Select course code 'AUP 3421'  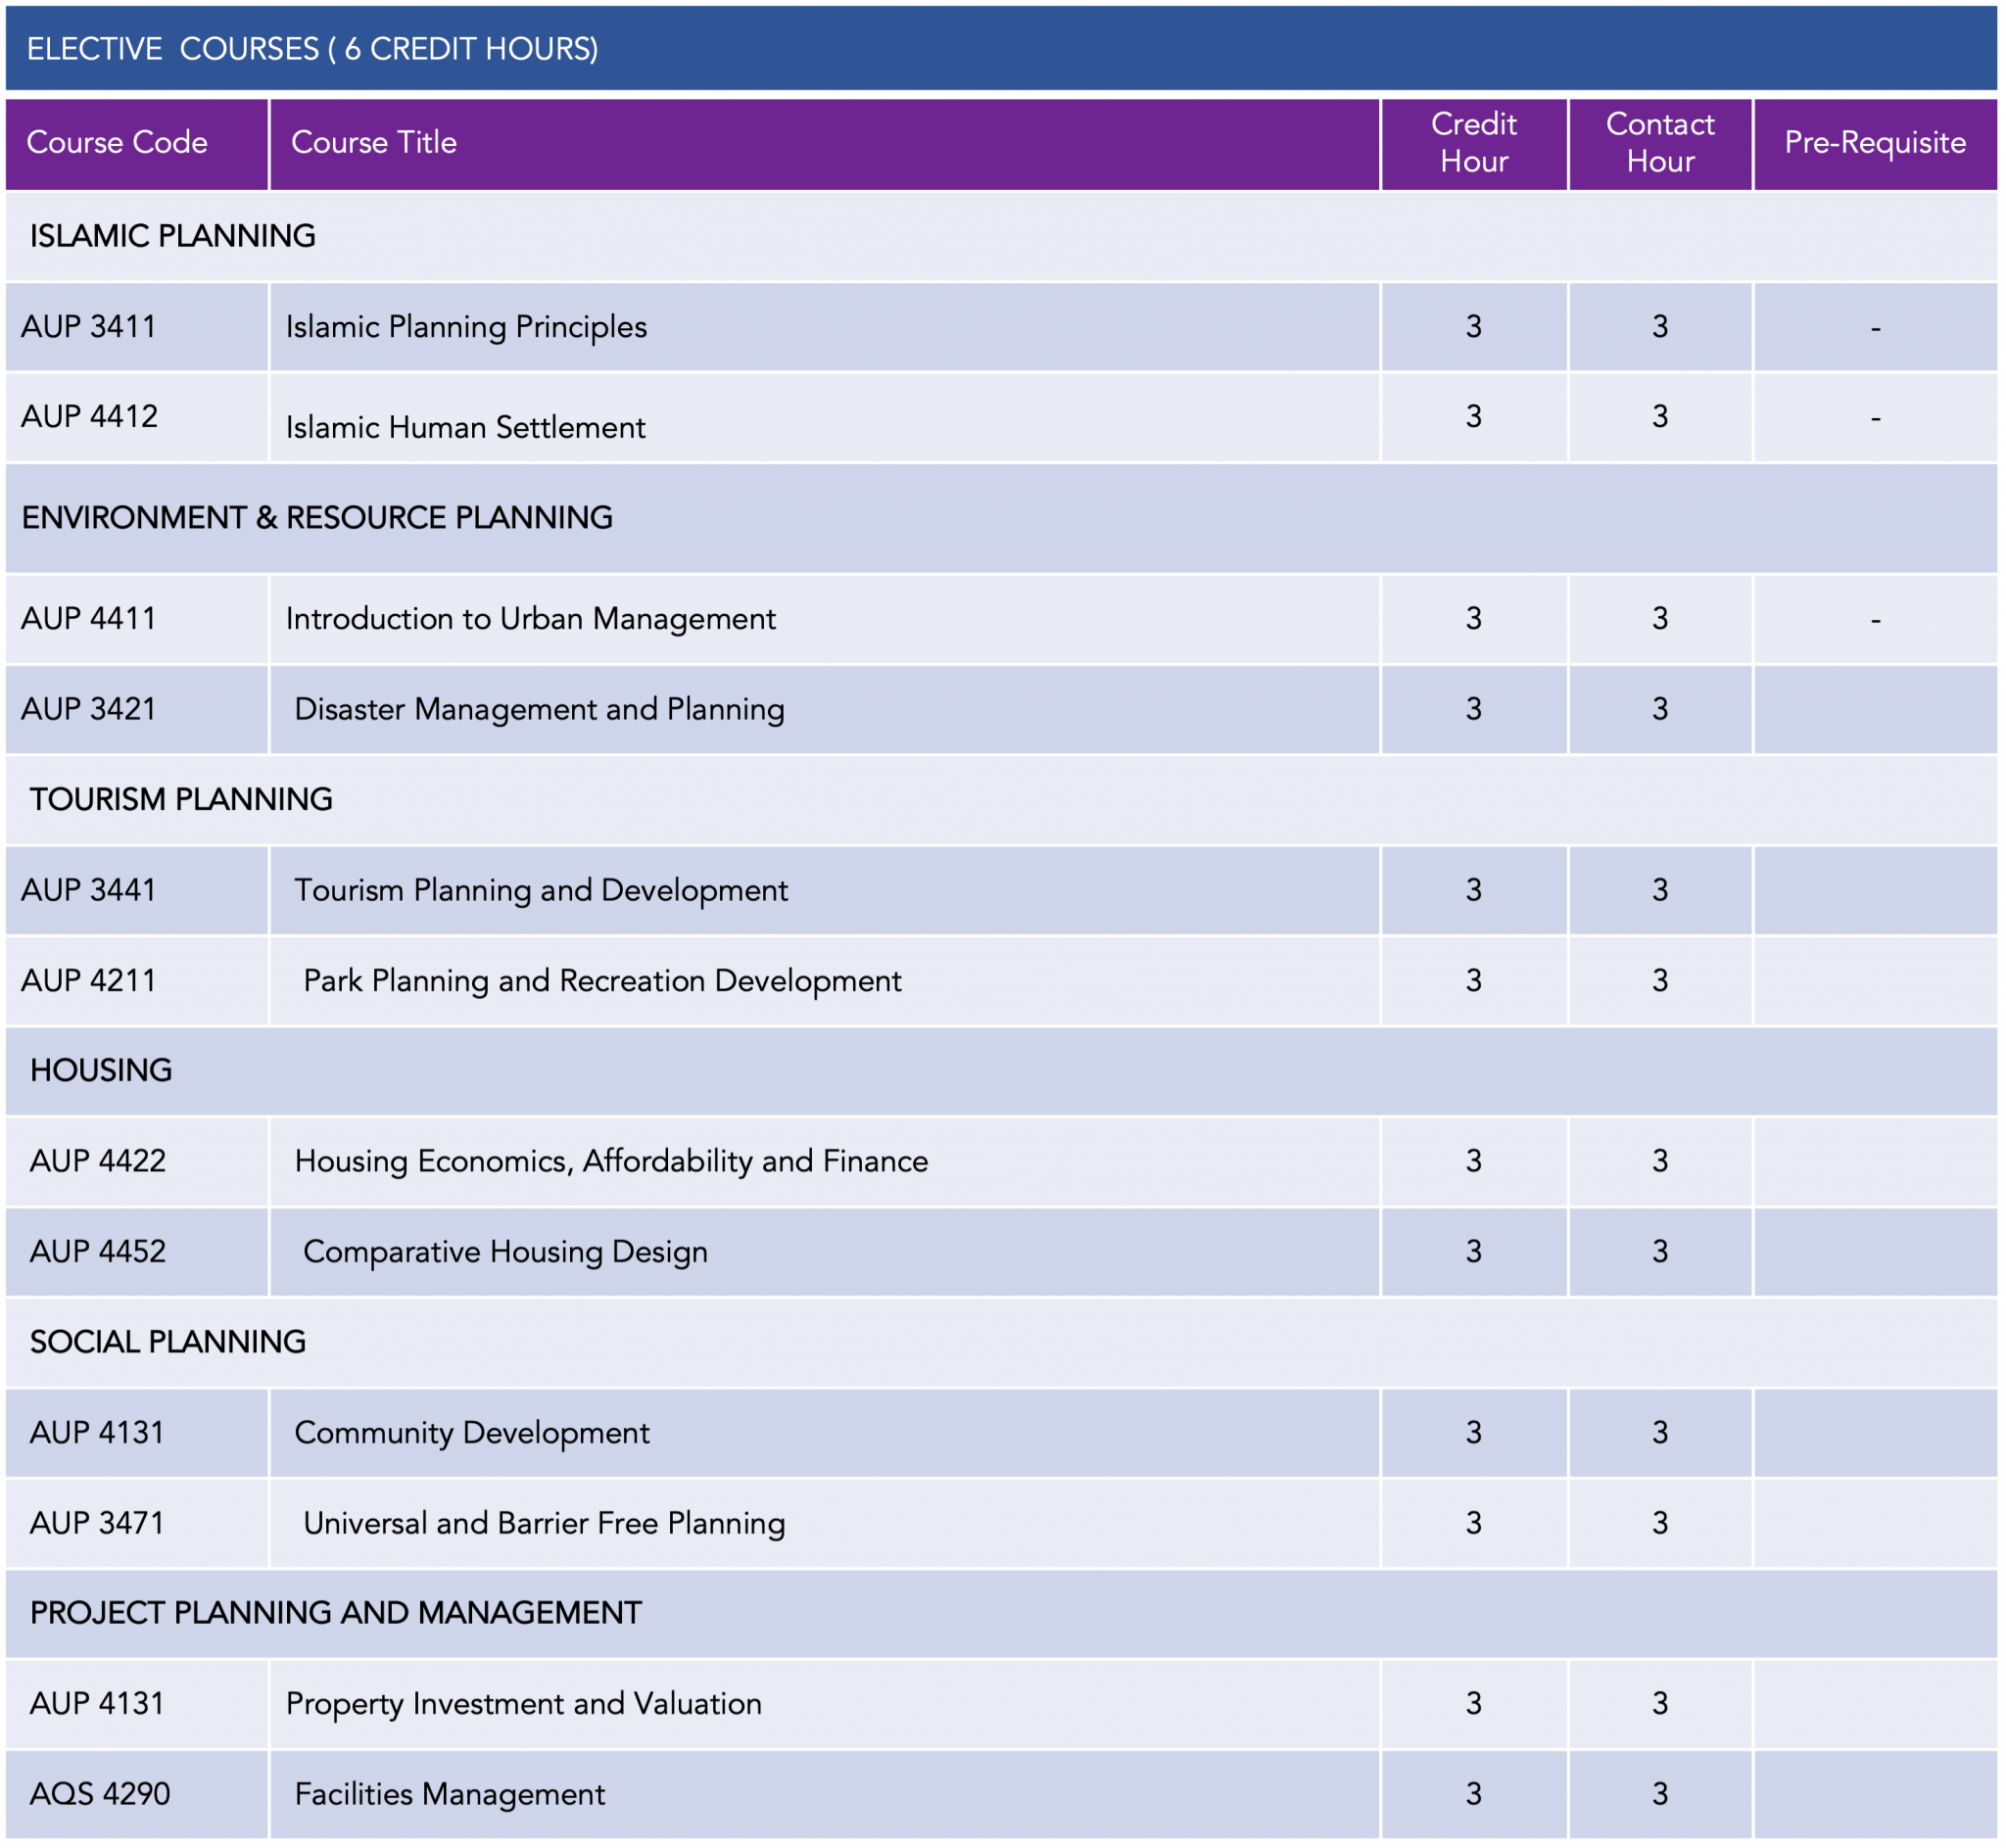(x=89, y=709)
